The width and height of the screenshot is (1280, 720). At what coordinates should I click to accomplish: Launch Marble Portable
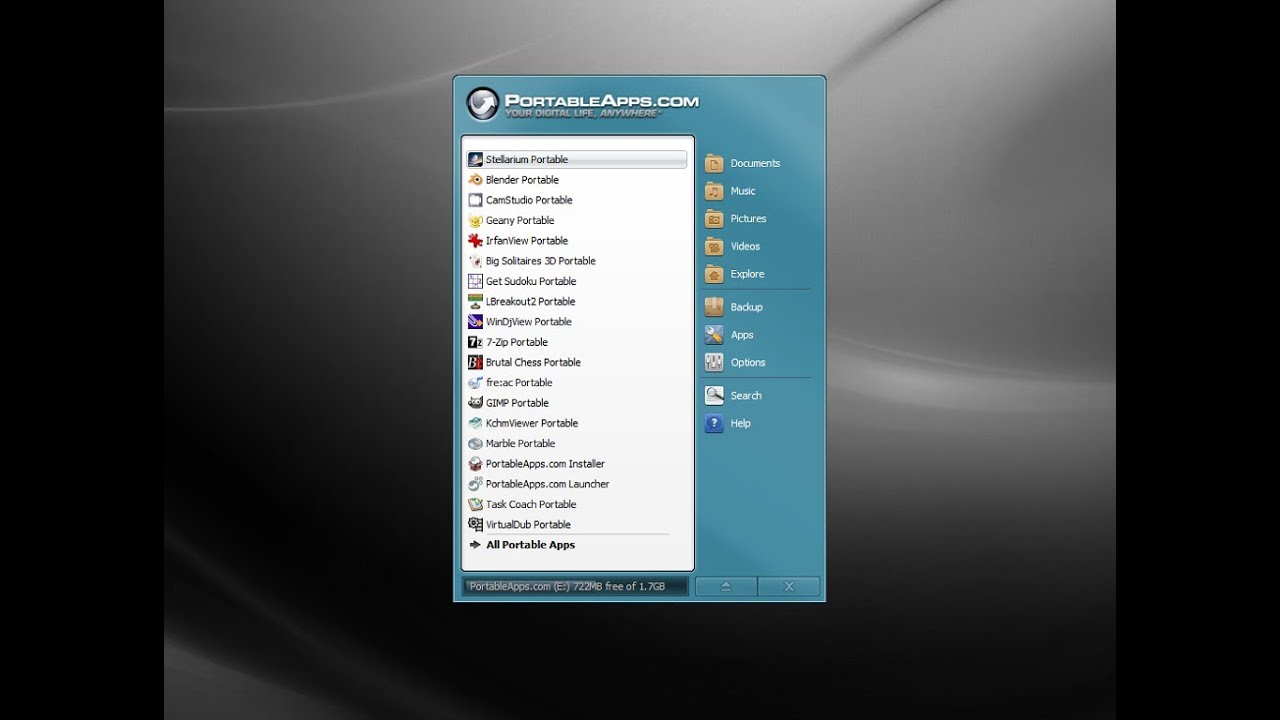coord(521,443)
